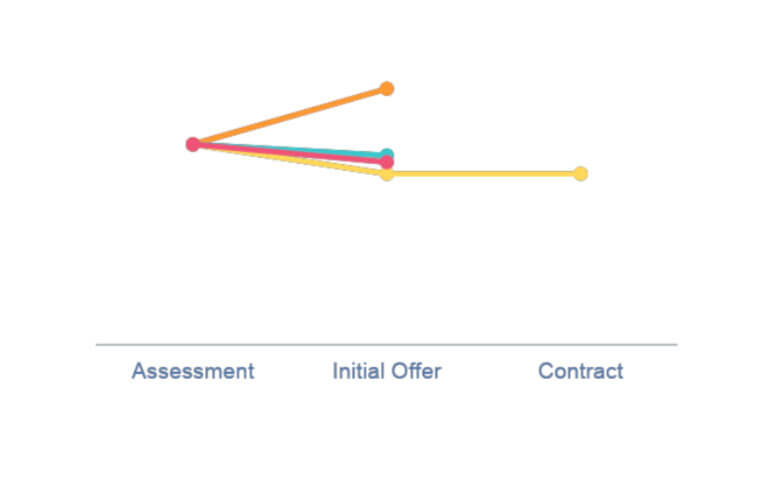
Task: Click the rising orange line segment
Action: 290,116
